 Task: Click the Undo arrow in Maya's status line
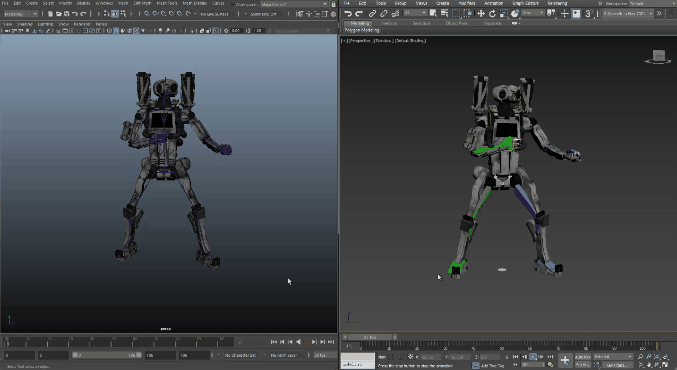[x=75, y=14]
